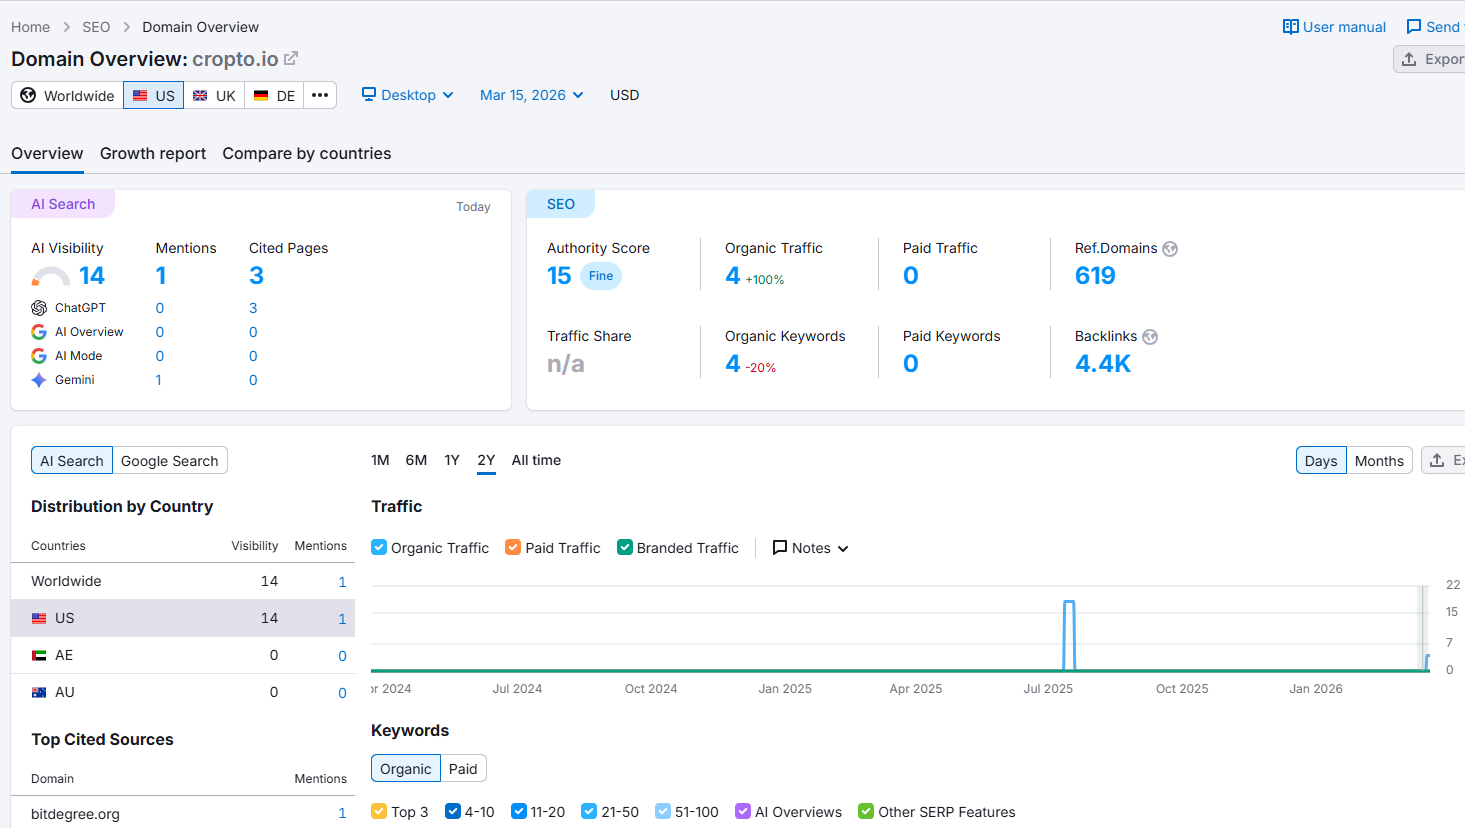This screenshot has width=1465, height=828.
Task: Select the Overview tab
Action: tap(47, 153)
